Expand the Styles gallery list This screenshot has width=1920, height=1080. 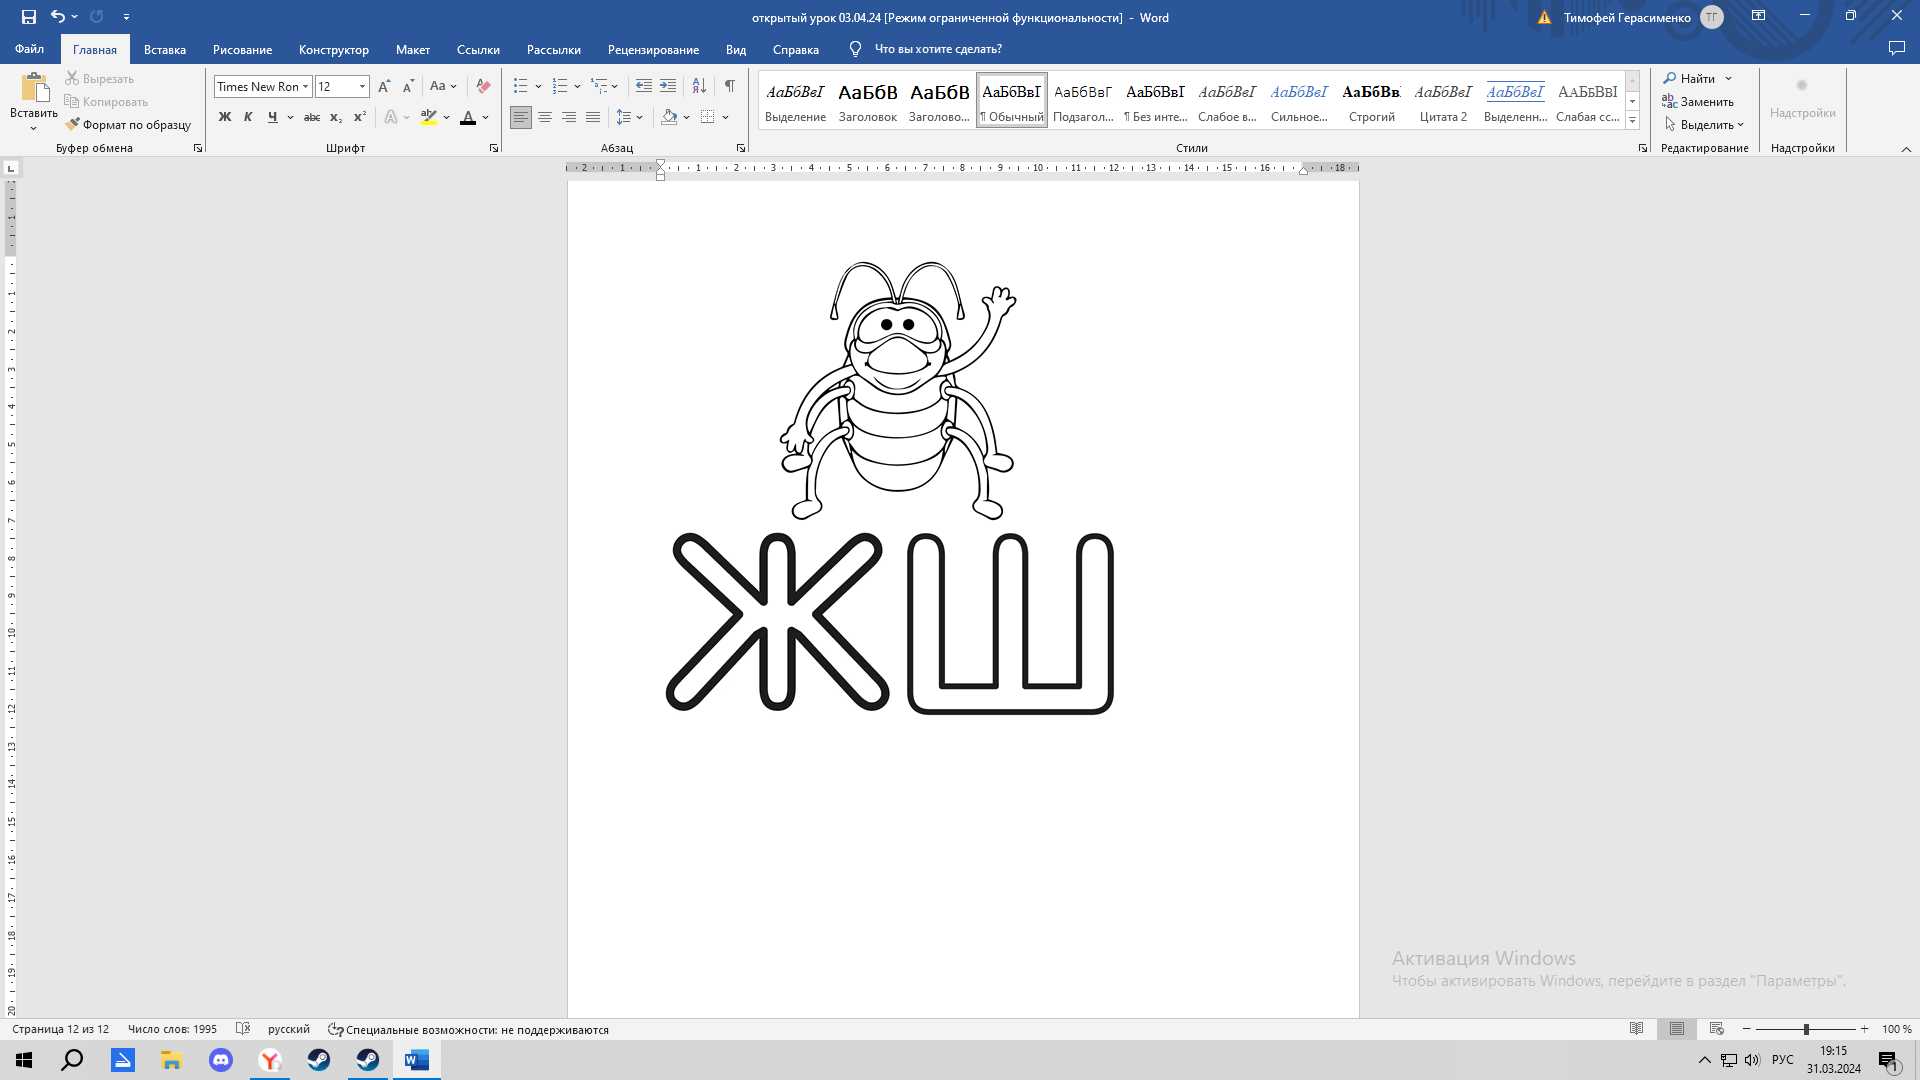point(1632,121)
